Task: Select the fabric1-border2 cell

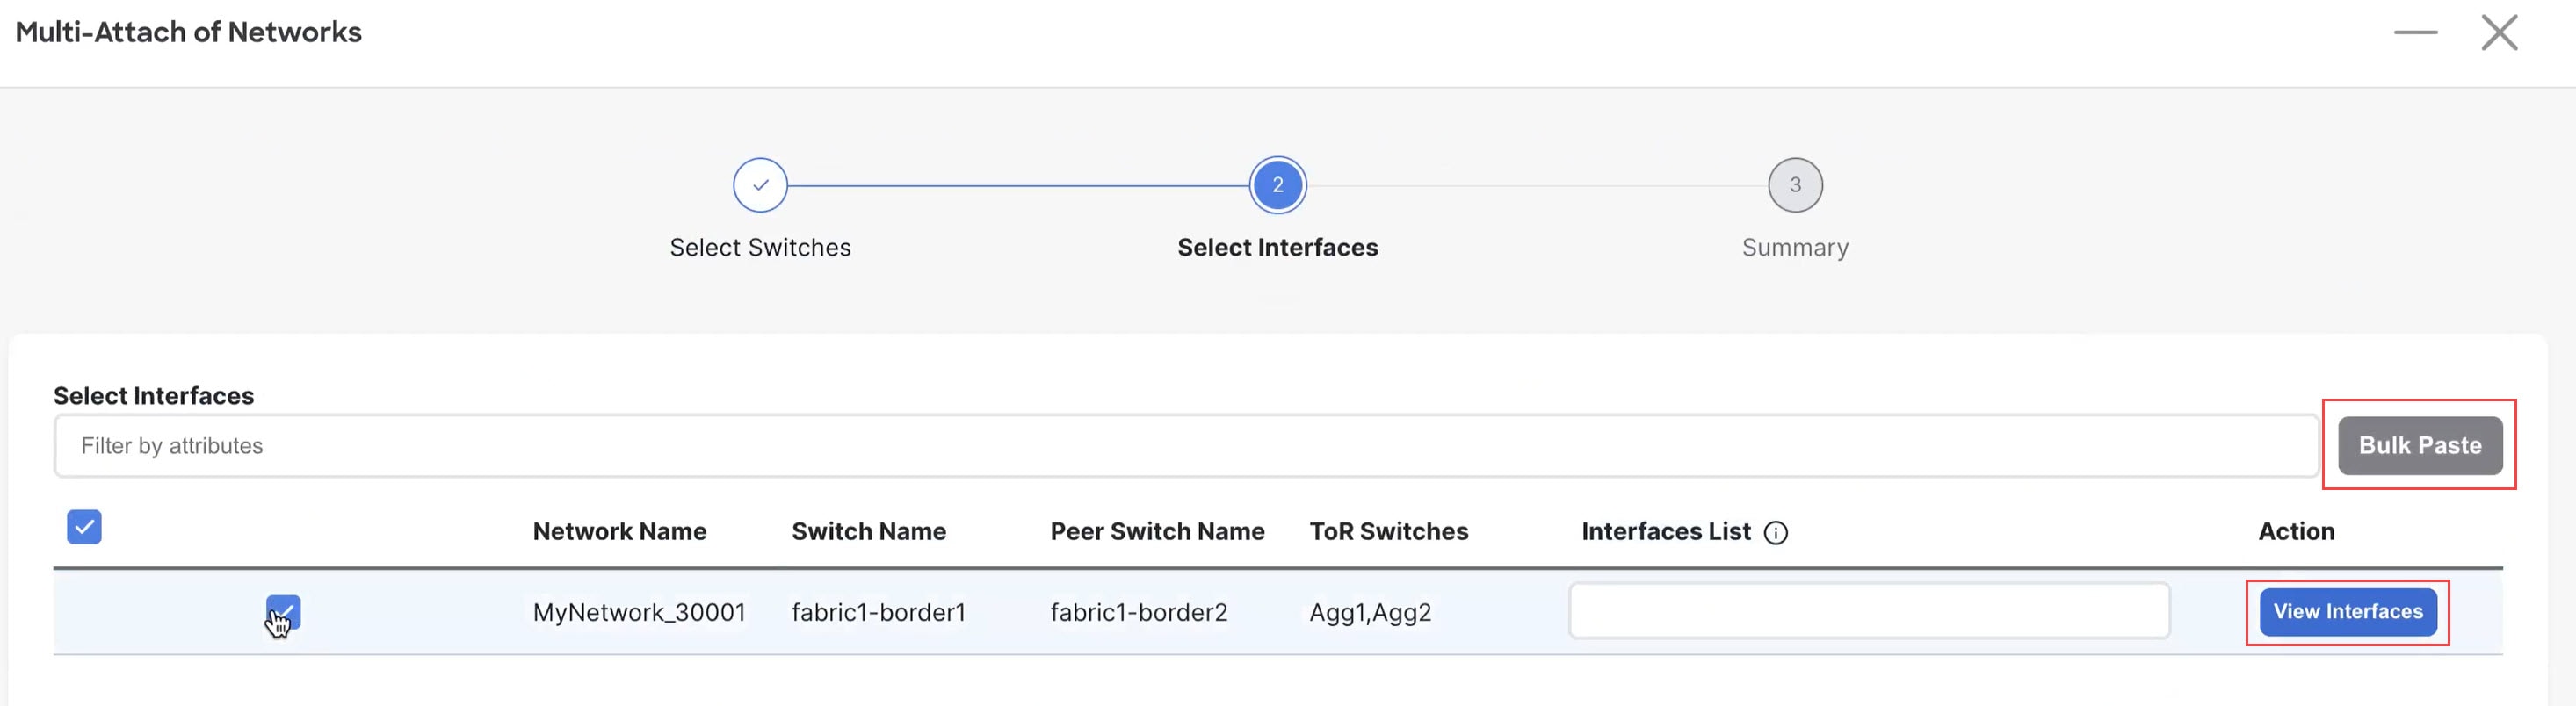Action: [x=1138, y=612]
